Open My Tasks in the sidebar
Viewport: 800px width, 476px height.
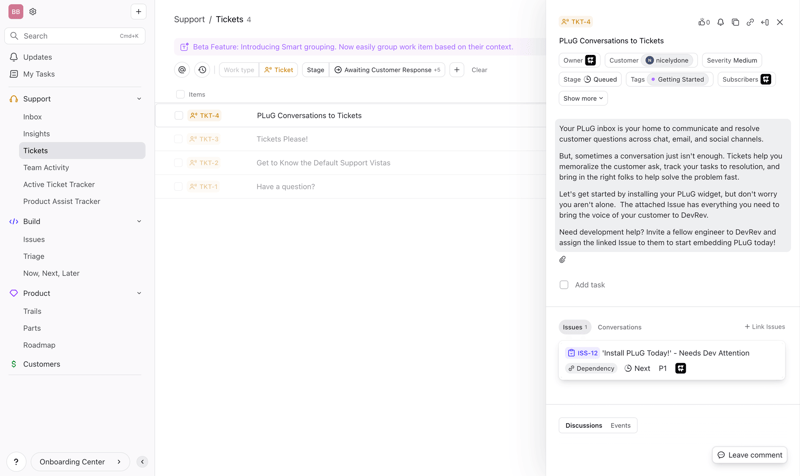click(39, 74)
